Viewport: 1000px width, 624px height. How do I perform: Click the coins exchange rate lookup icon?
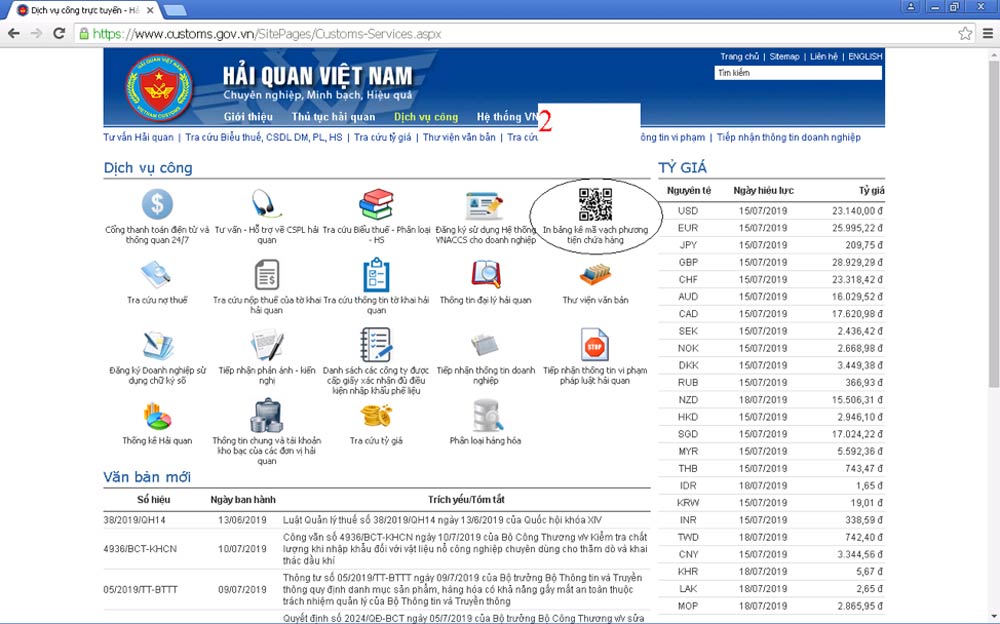376,415
